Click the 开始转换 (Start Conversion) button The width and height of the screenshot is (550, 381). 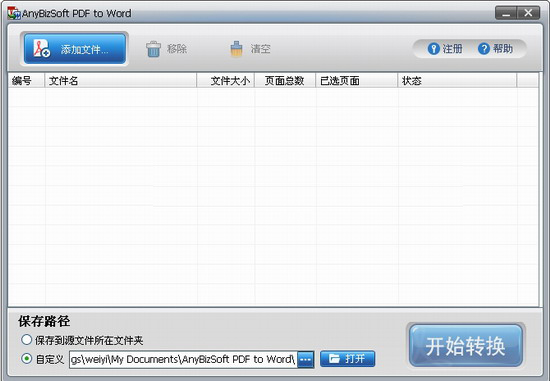tap(465, 346)
